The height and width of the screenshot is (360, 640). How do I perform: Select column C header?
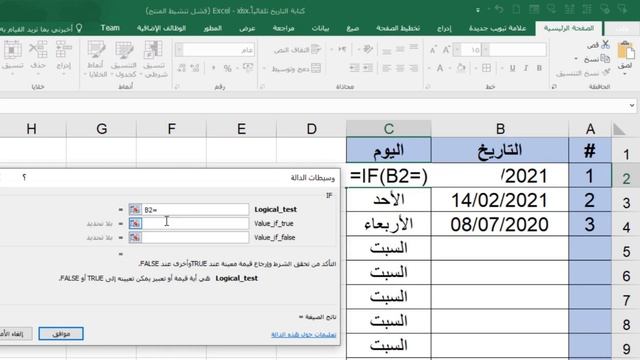[389, 129]
